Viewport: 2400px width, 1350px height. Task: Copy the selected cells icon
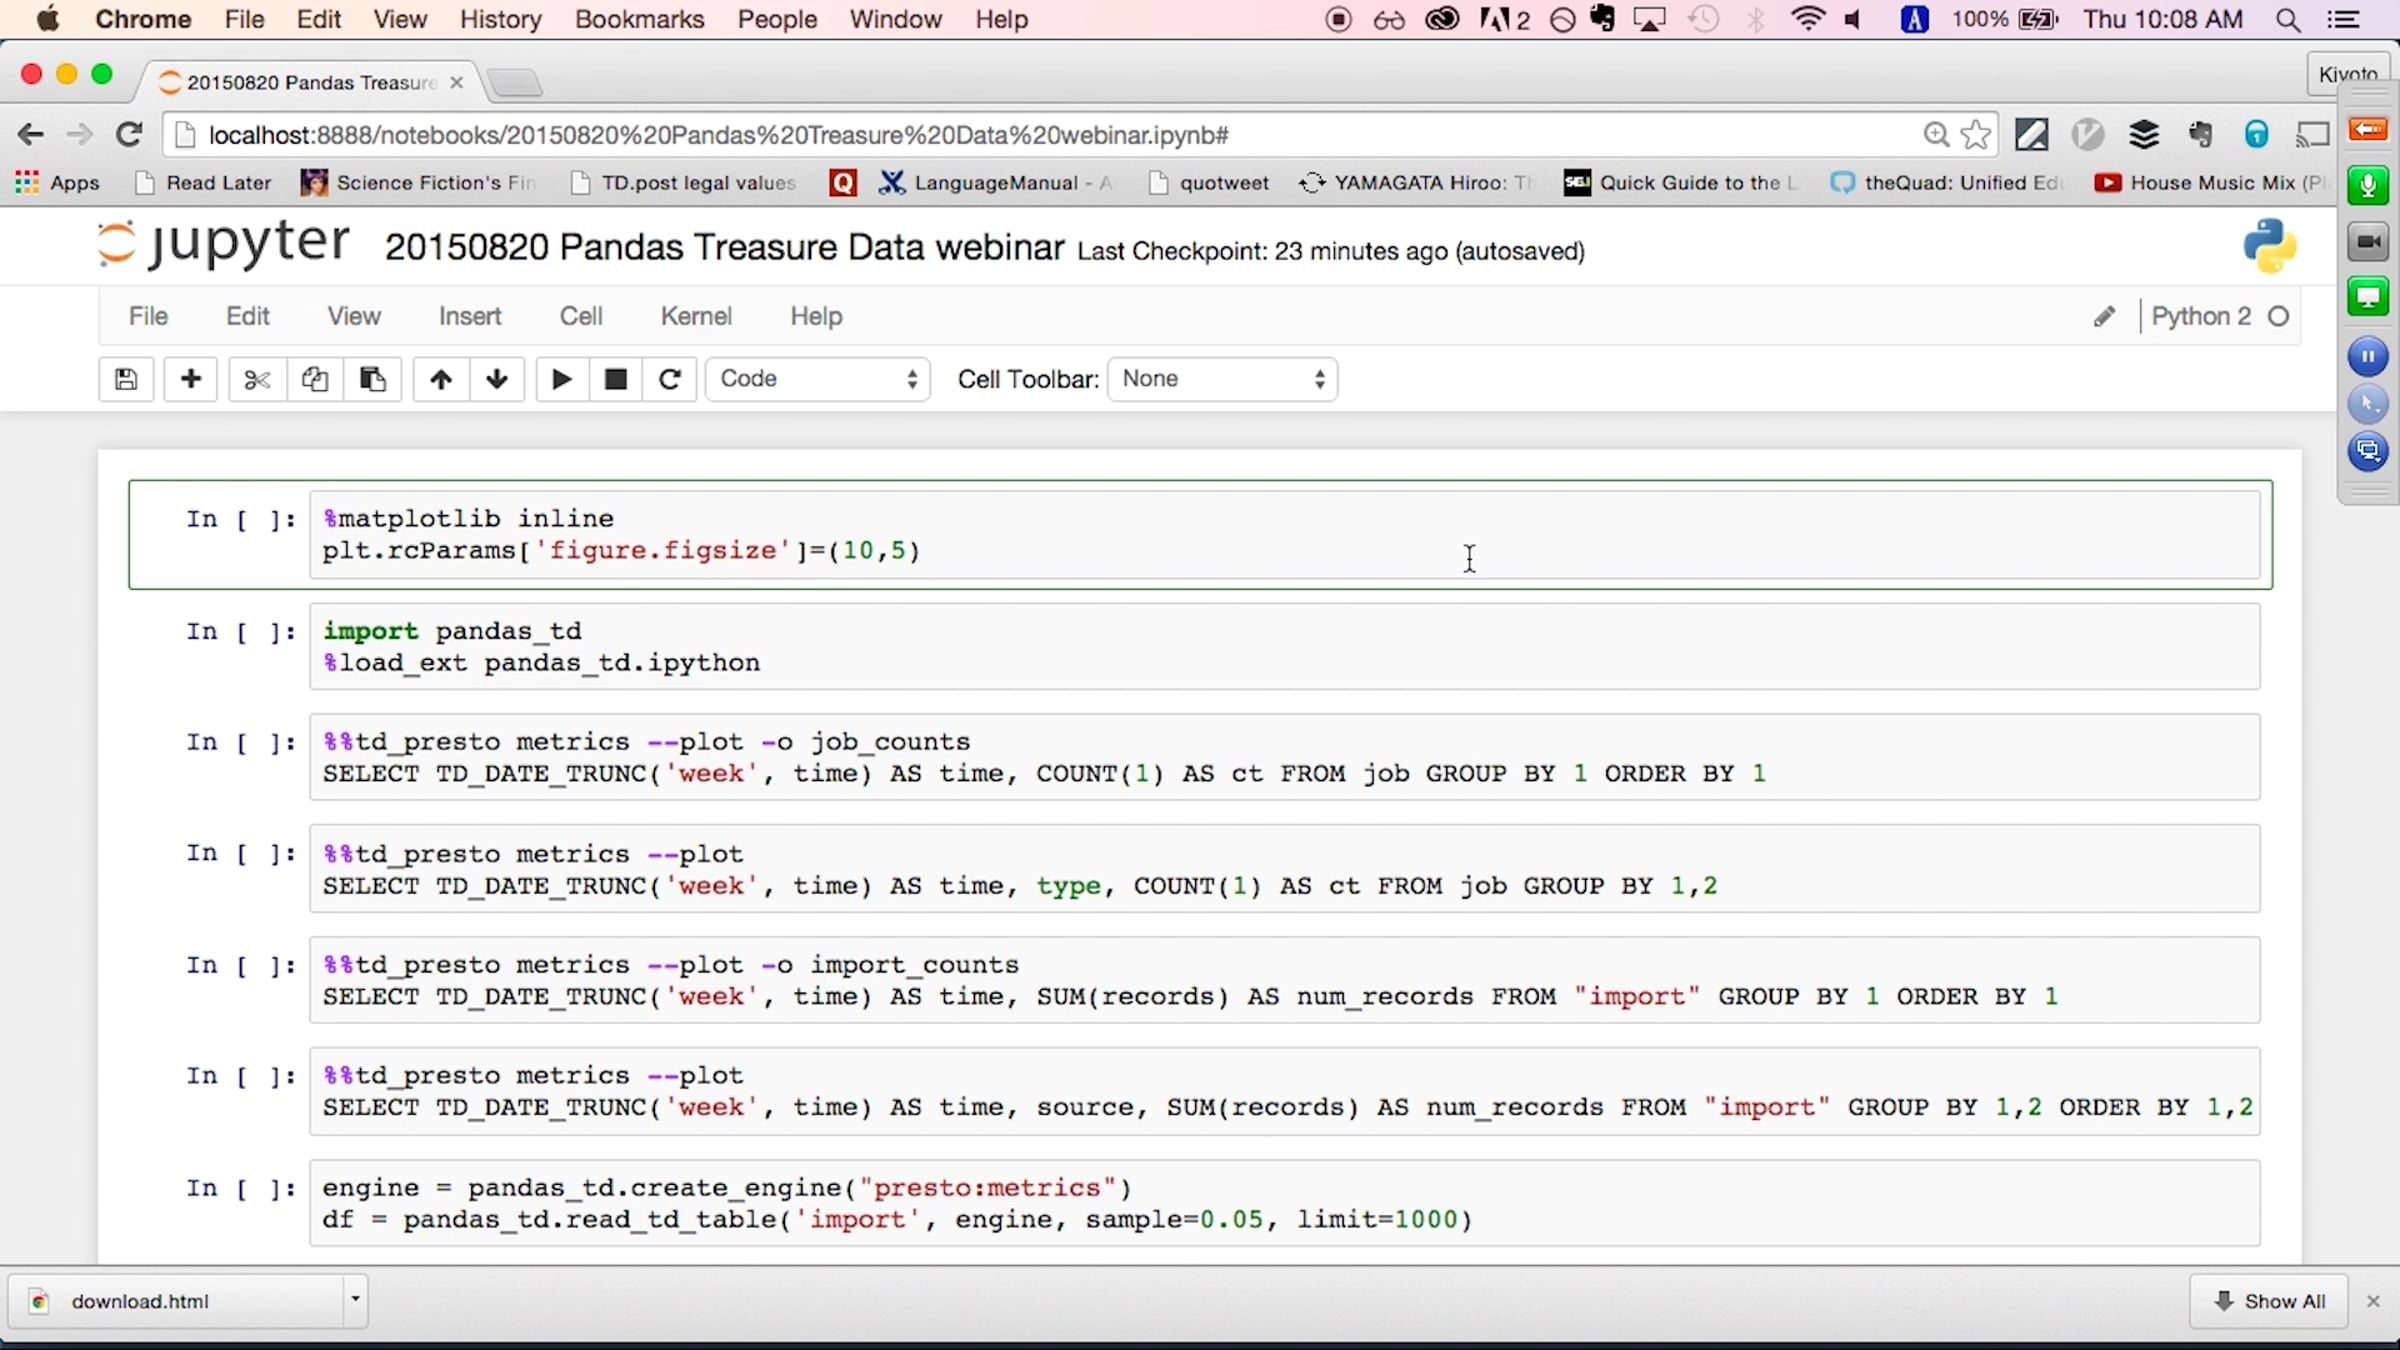click(315, 379)
